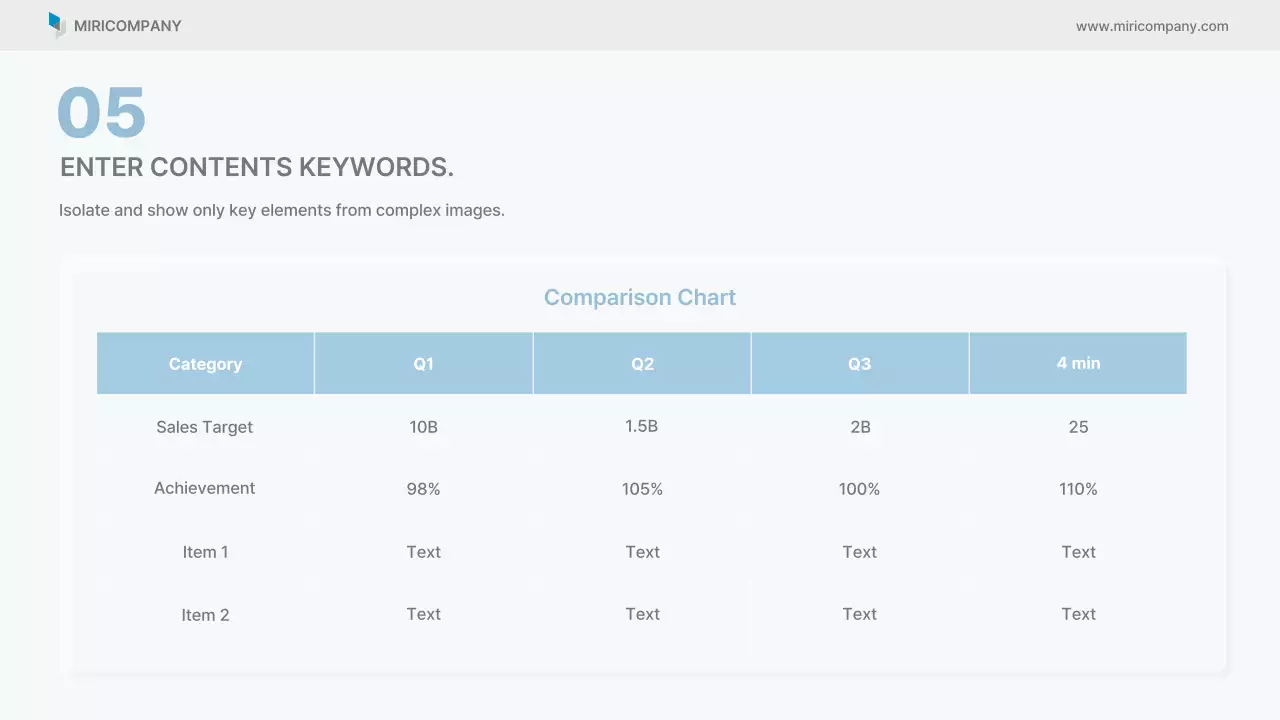The height and width of the screenshot is (720, 1280).
Task: Select the large 05 slide number
Action: tap(102, 112)
